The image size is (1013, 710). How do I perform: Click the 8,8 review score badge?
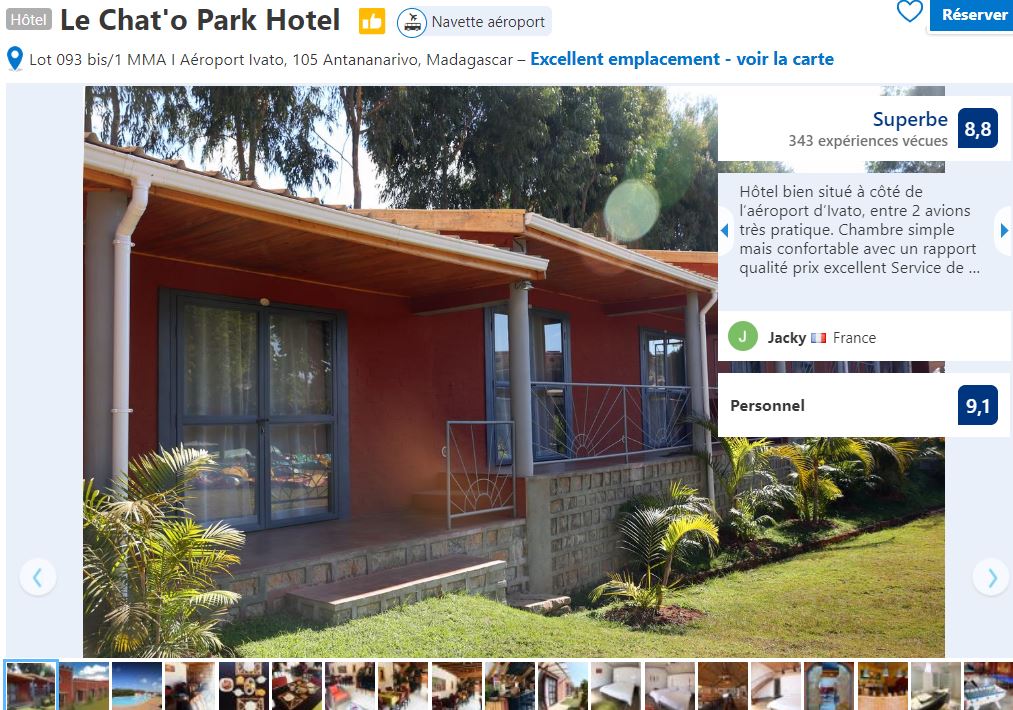pyautogui.click(x=977, y=129)
